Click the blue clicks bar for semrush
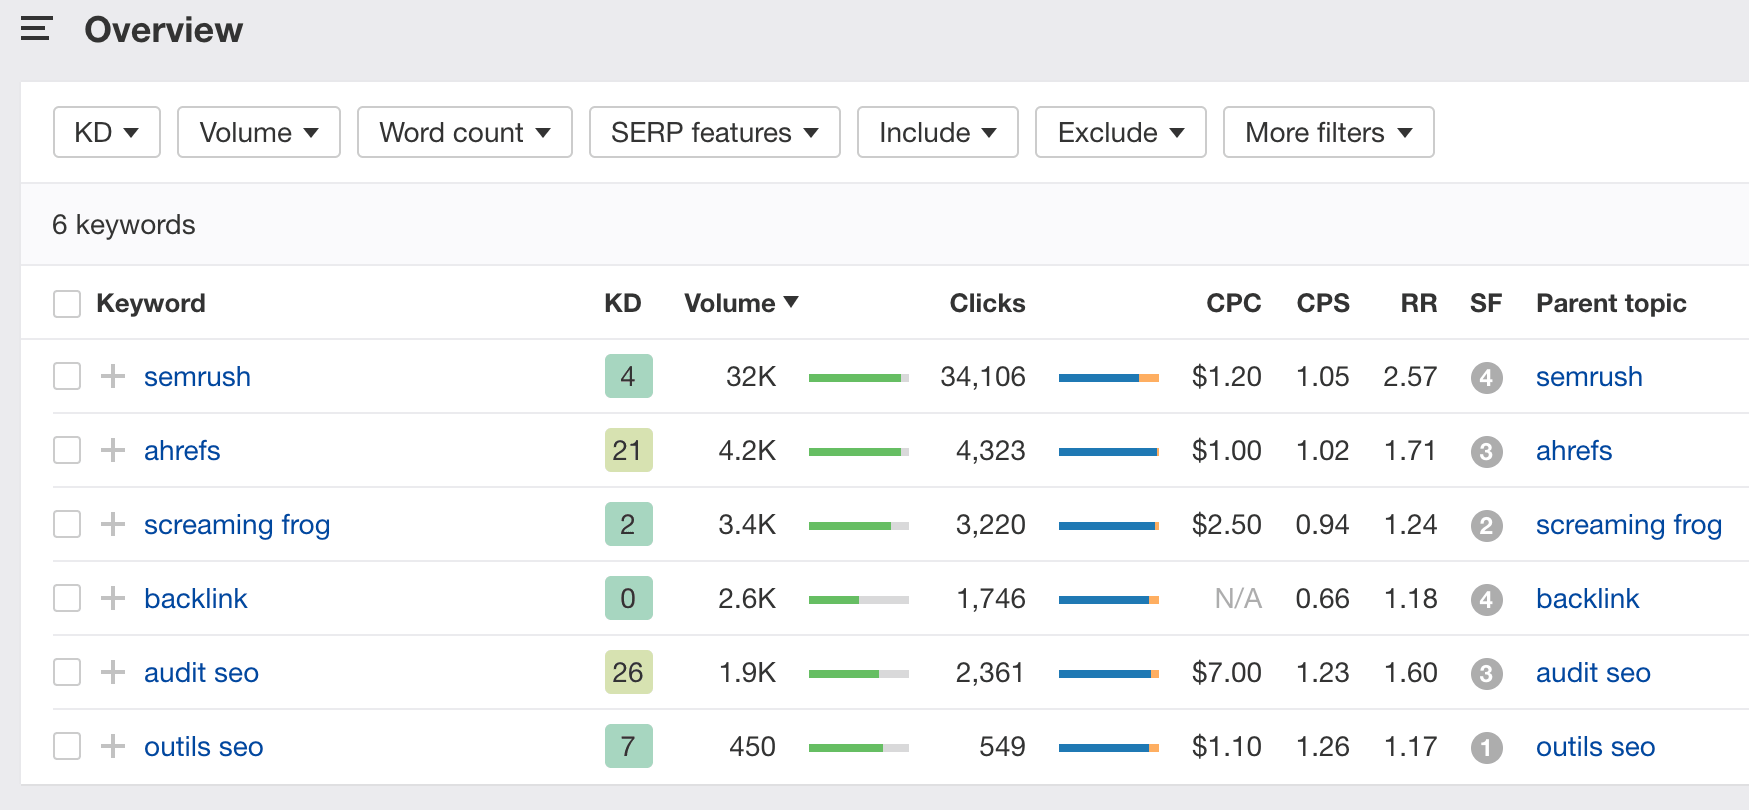This screenshot has height=810, width=1749. pos(1109,378)
